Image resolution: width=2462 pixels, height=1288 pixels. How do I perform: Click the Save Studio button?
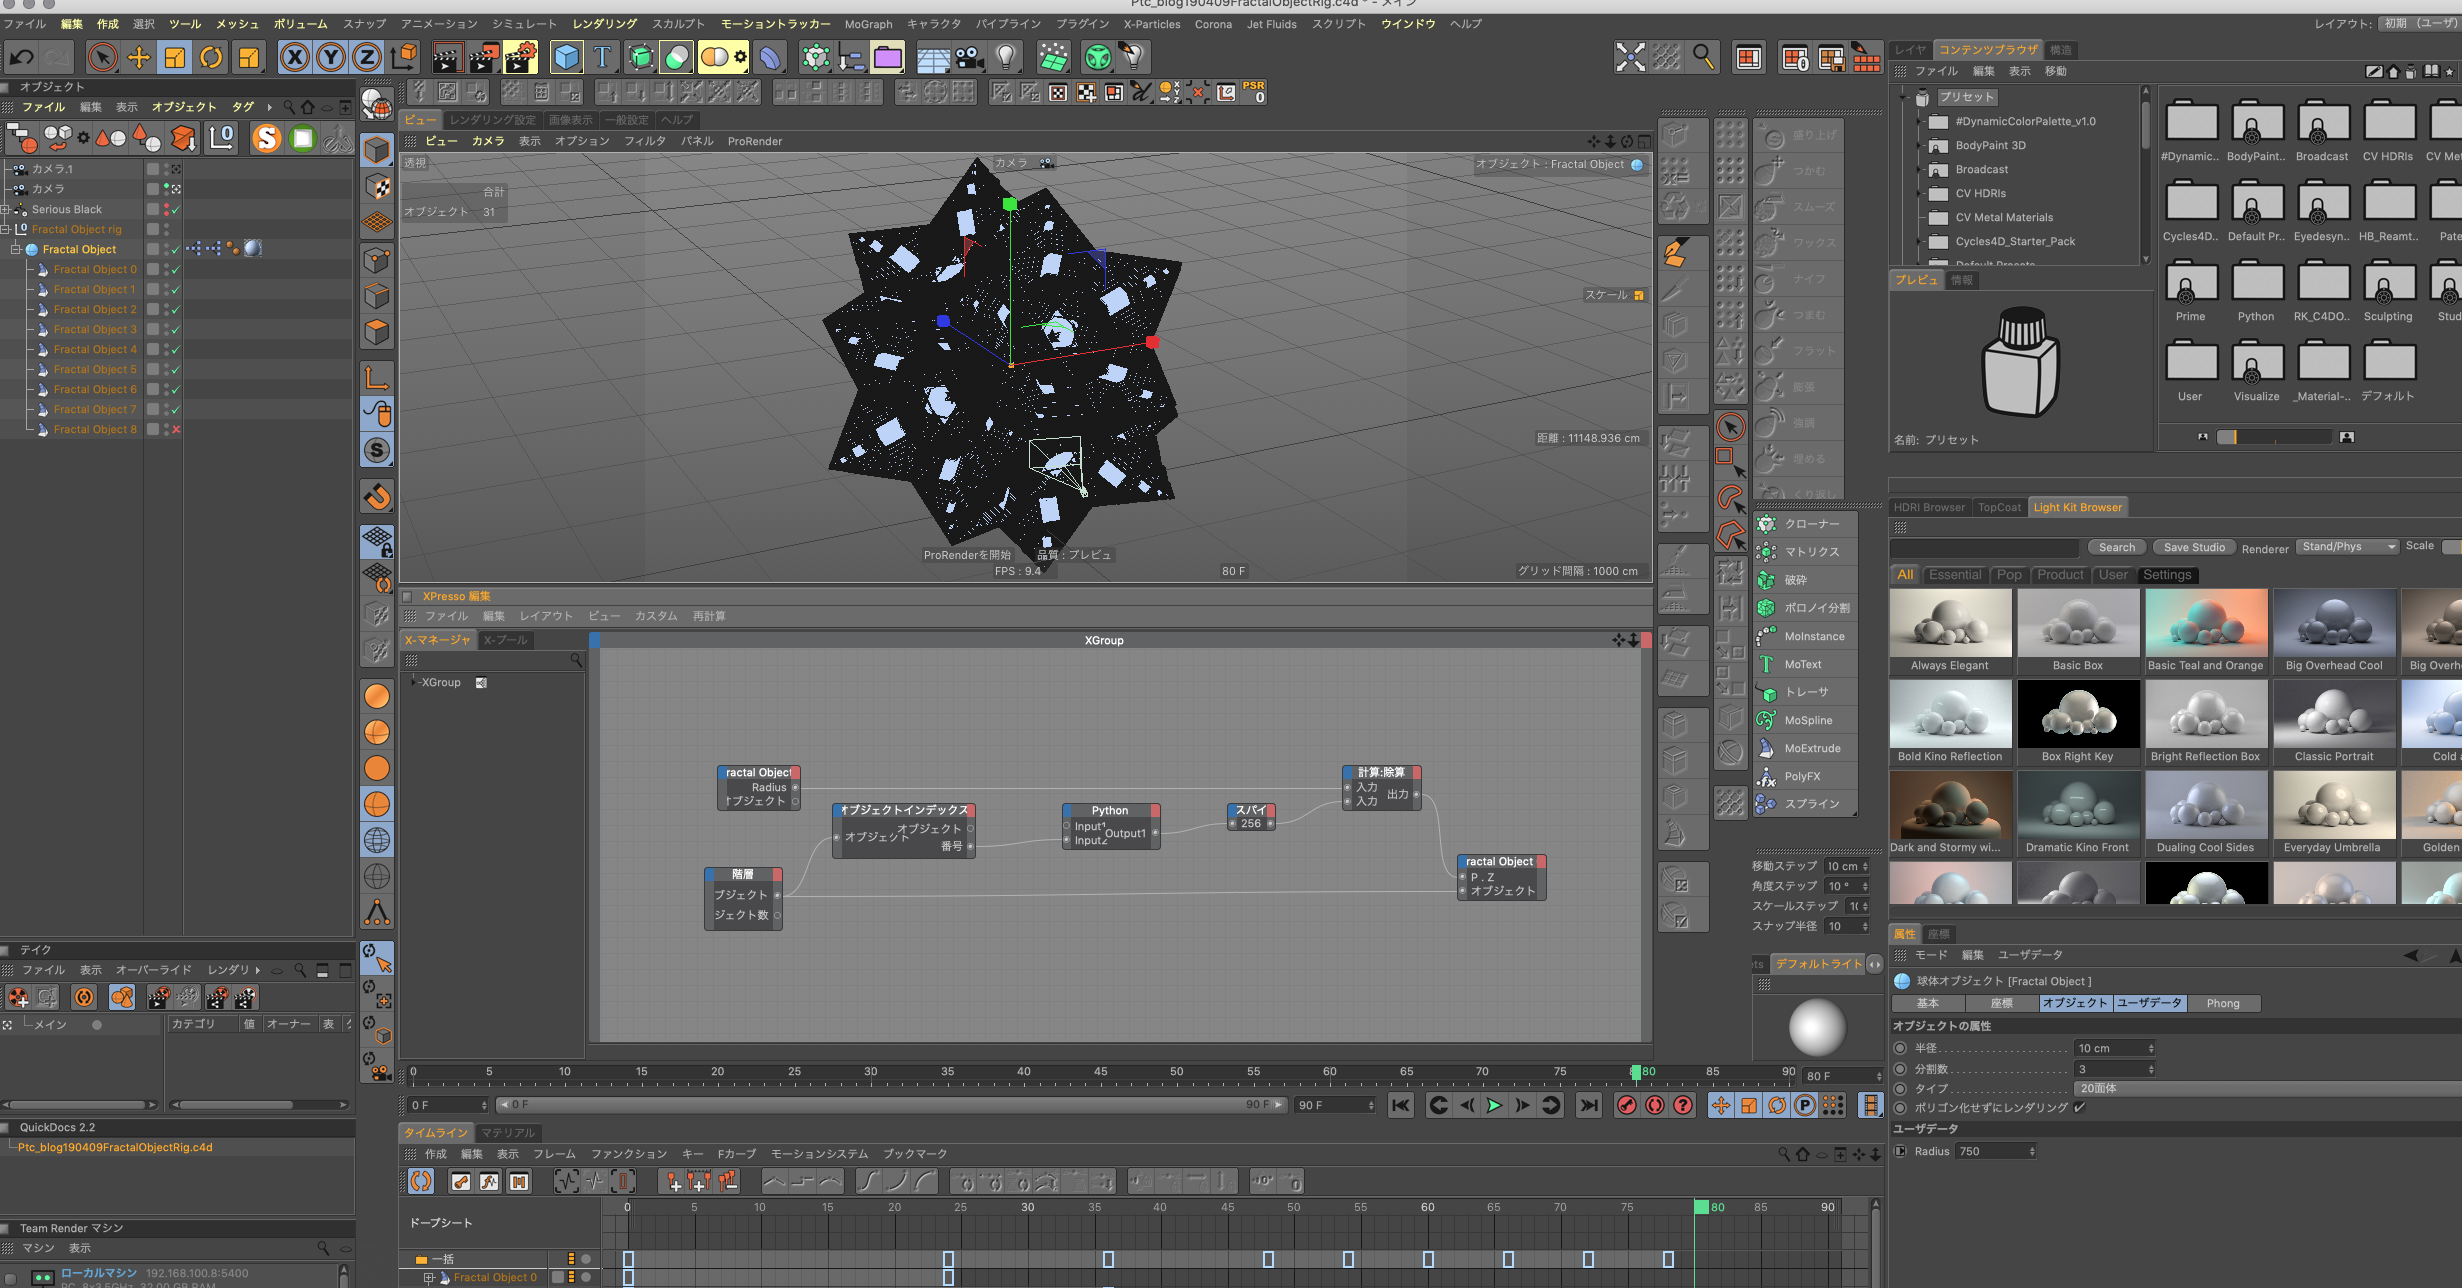tap(2194, 547)
